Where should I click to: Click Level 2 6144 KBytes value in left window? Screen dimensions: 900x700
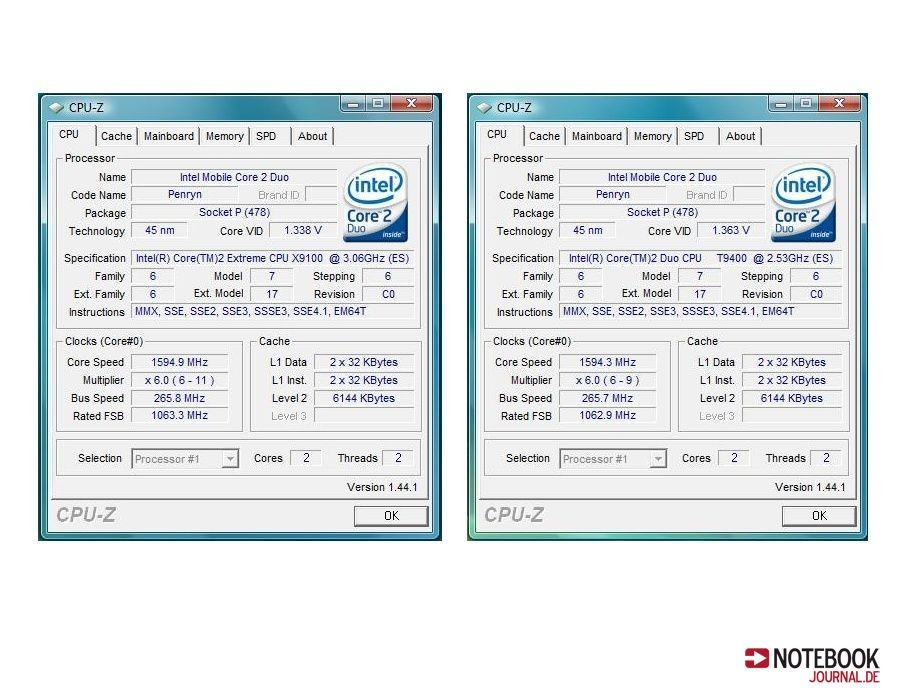tap(363, 398)
